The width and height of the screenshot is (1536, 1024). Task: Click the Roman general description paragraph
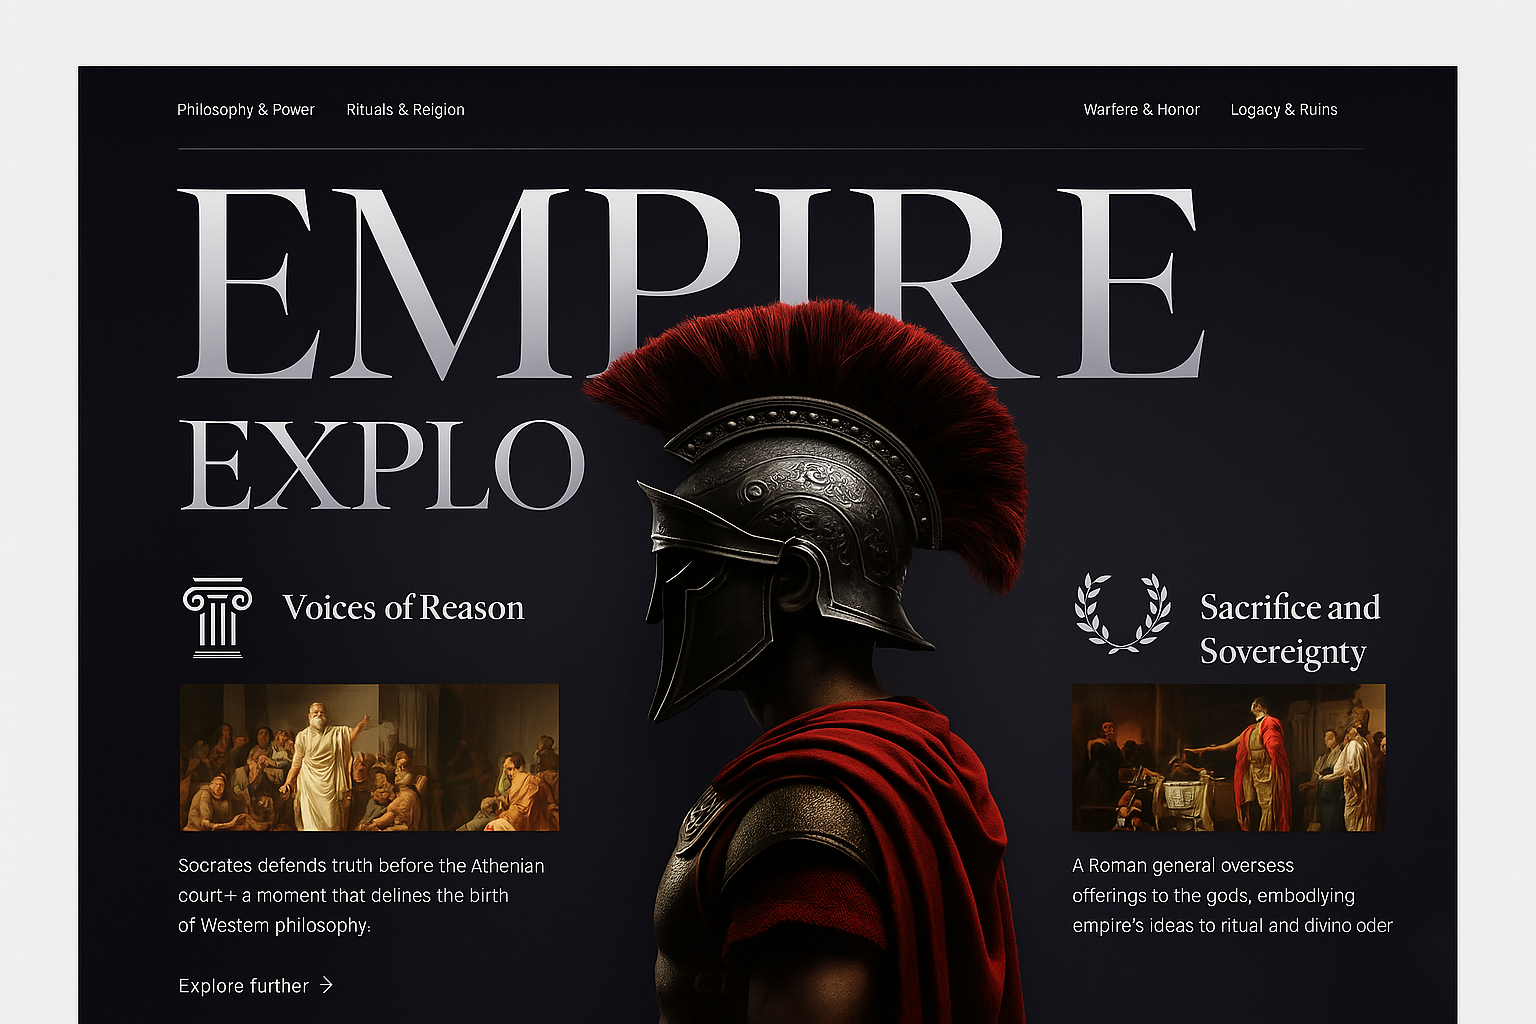pyautogui.click(x=1230, y=895)
